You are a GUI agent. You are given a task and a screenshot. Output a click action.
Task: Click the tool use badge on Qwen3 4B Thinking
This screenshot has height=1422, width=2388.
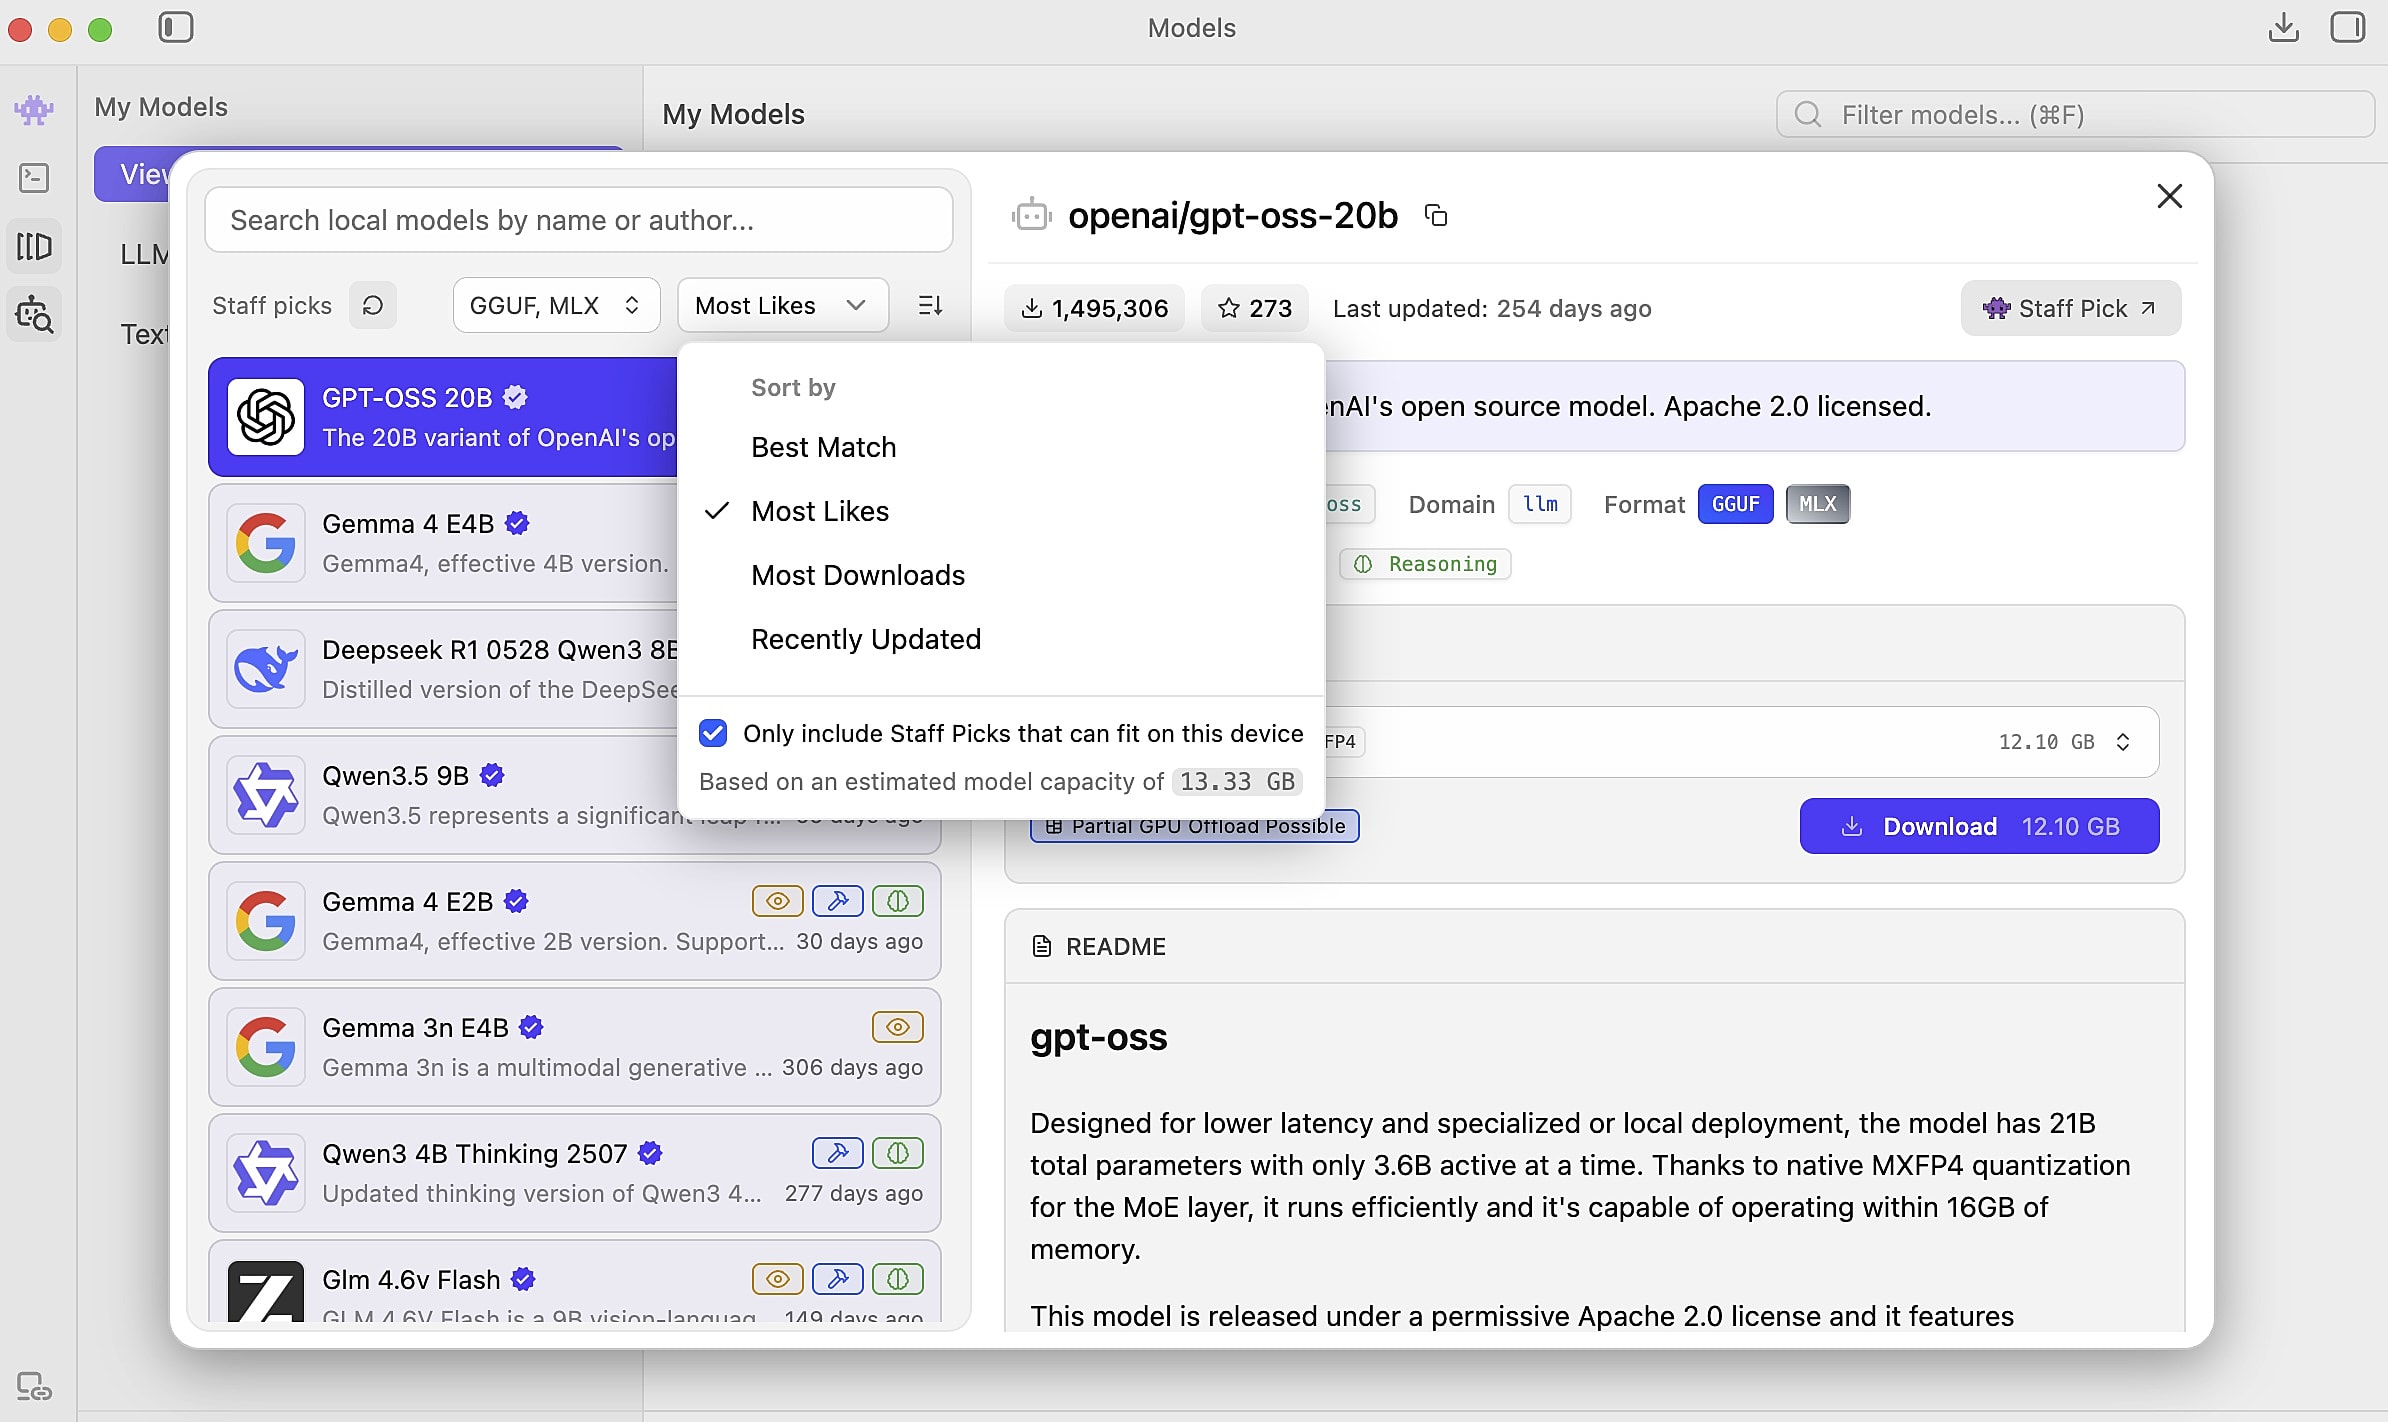tap(838, 1153)
